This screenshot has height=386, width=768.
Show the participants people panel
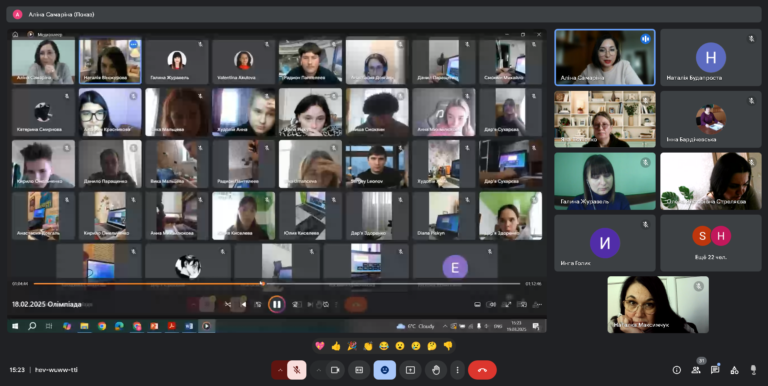click(x=696, y=370)
